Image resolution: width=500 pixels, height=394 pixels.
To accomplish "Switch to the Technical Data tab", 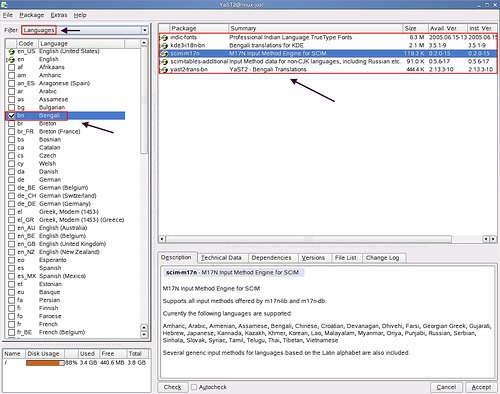I will [x=223, y=258].
